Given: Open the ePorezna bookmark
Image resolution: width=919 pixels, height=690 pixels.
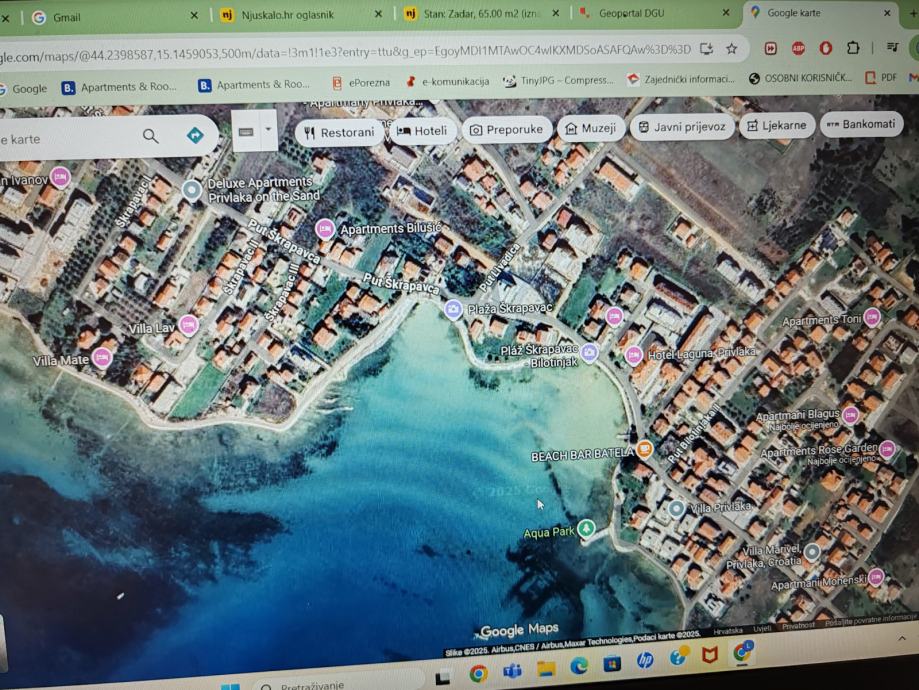Looking at the screenshot, I should point(360,83).
